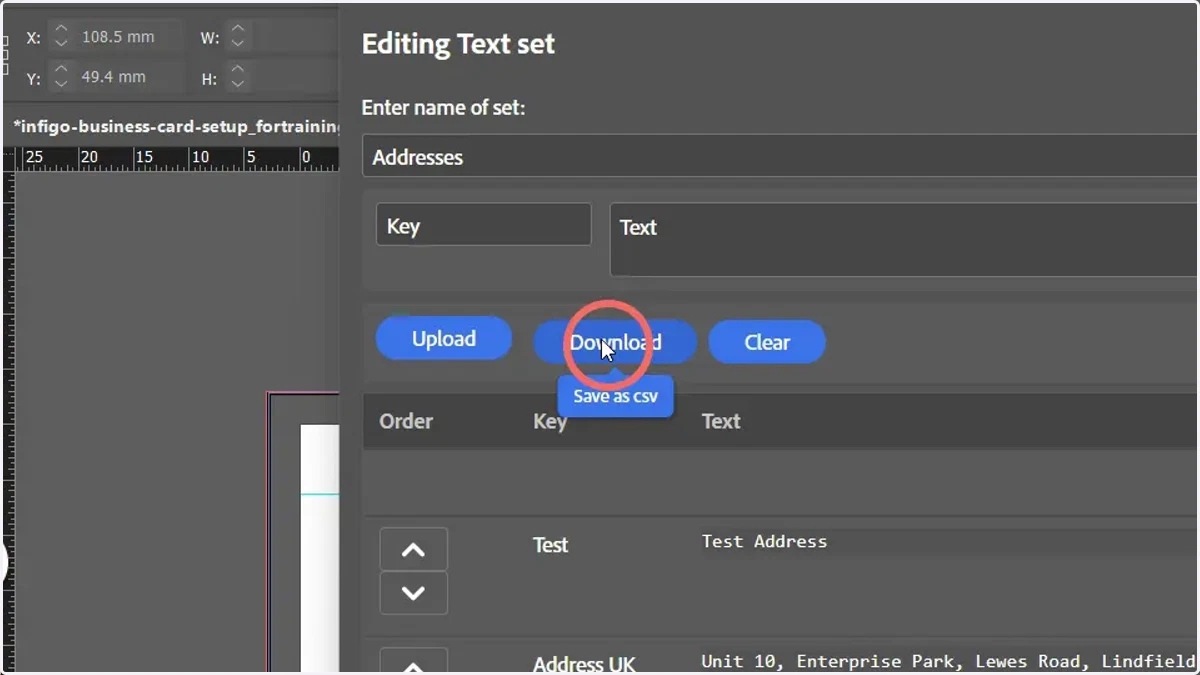Move the Test row down

pos(414,593)
